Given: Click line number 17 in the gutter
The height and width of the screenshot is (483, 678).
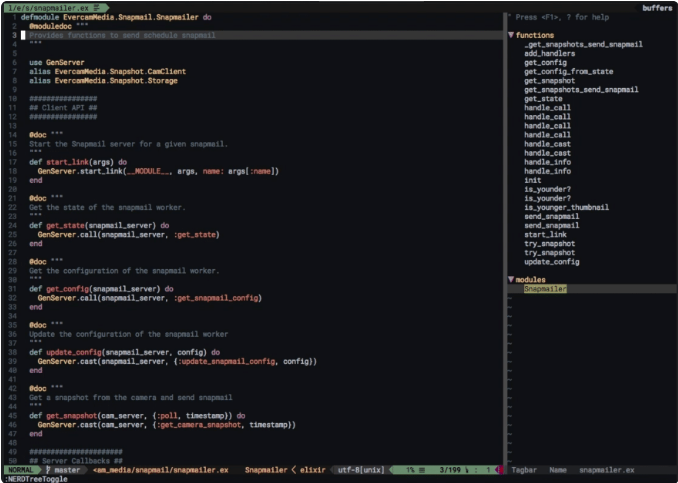Looking at the screenshot, I should tap(12, 162).
